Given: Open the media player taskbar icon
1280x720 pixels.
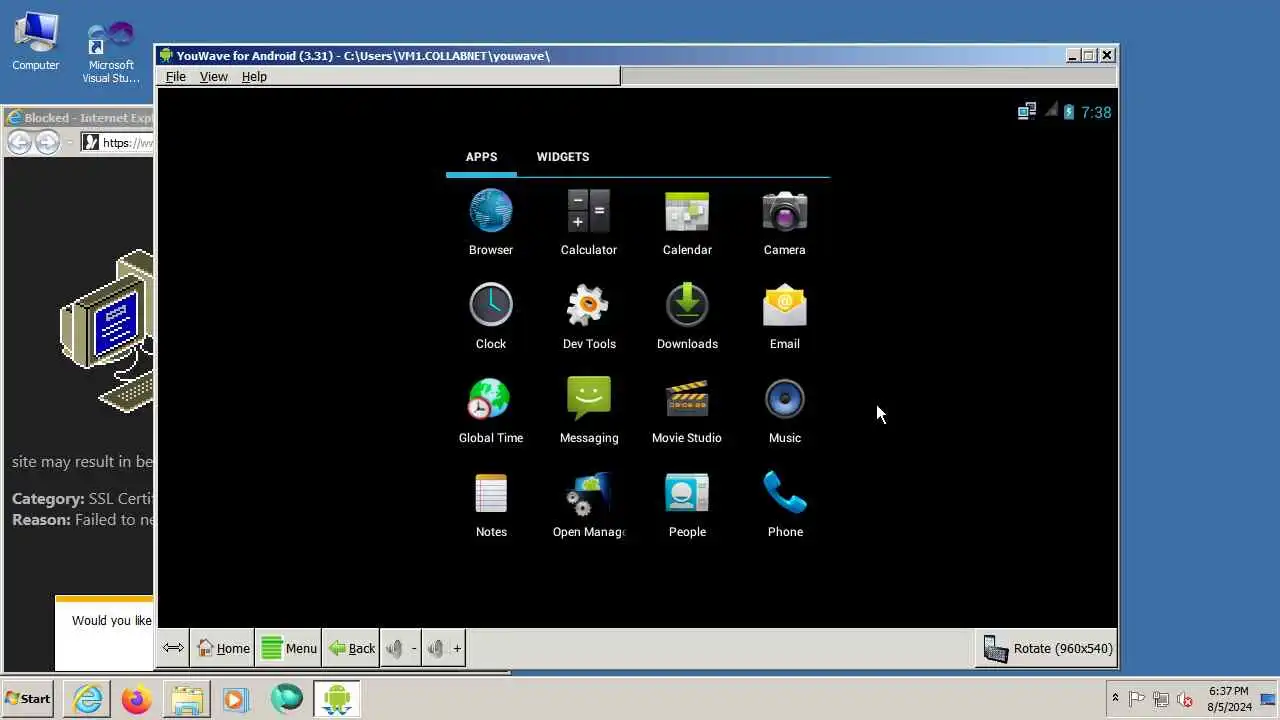Looking at the screenshot, I should (235, 699).
